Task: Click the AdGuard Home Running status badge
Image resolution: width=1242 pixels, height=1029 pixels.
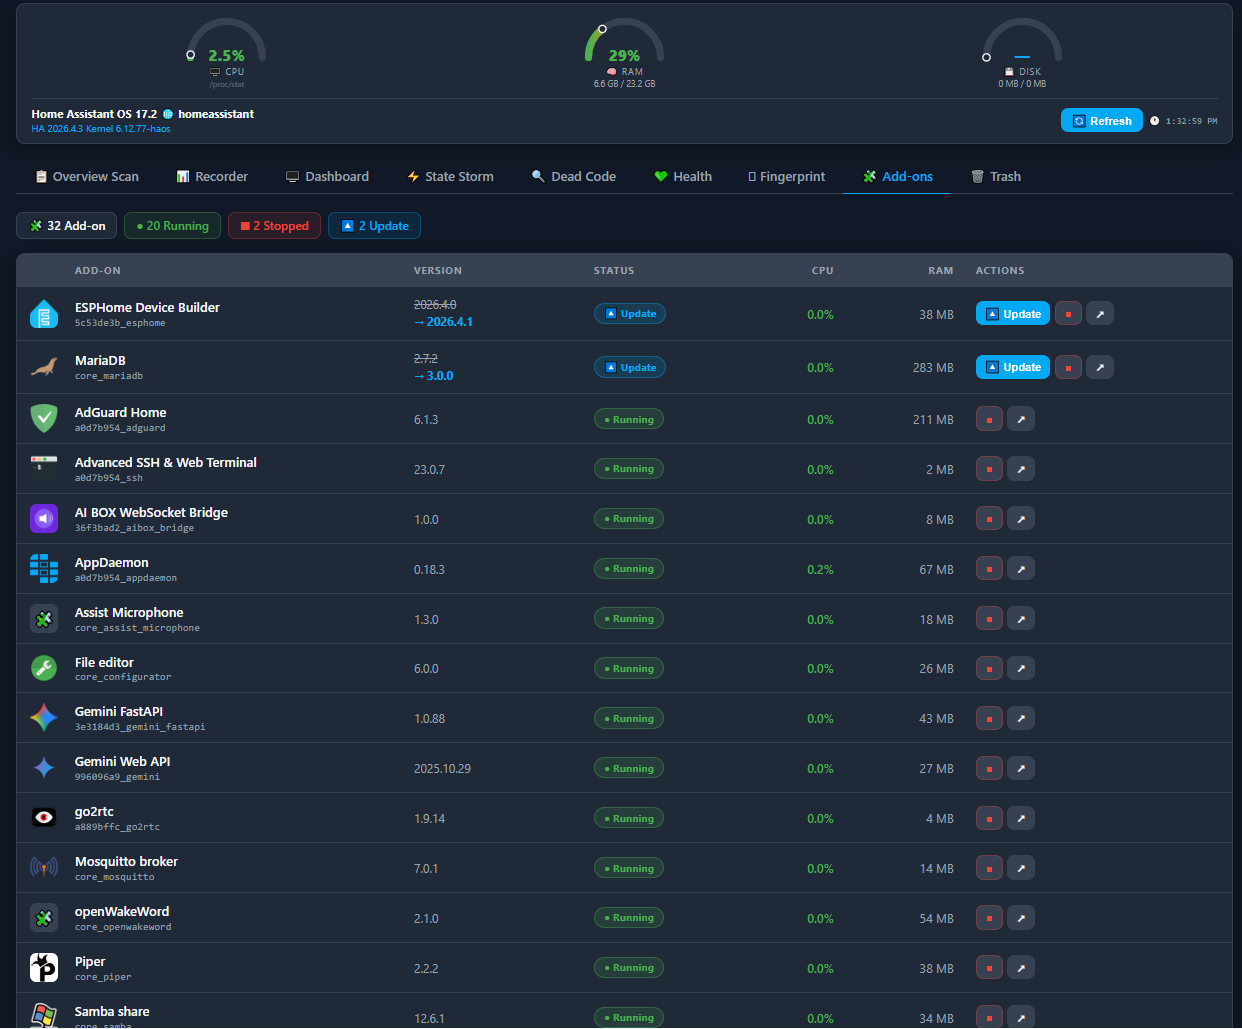Action: point(629,419)
